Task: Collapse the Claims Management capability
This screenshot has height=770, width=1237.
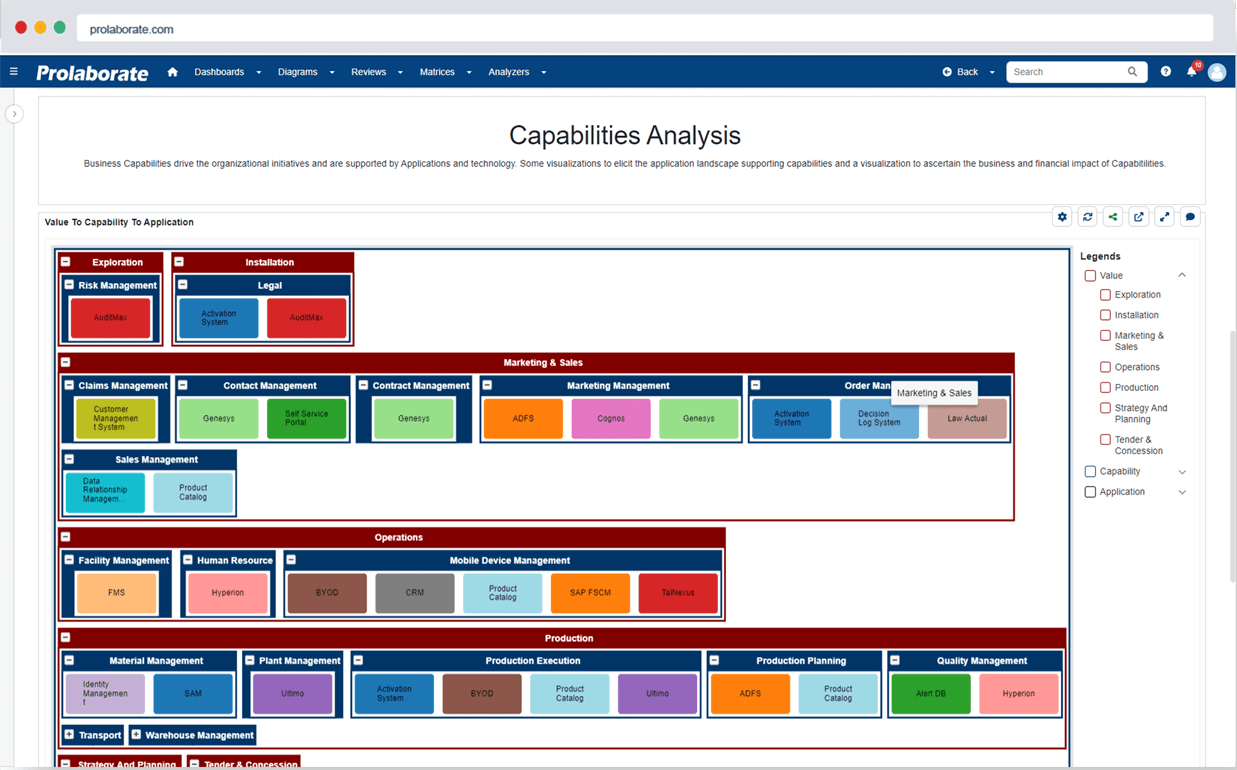Action: 70,385
